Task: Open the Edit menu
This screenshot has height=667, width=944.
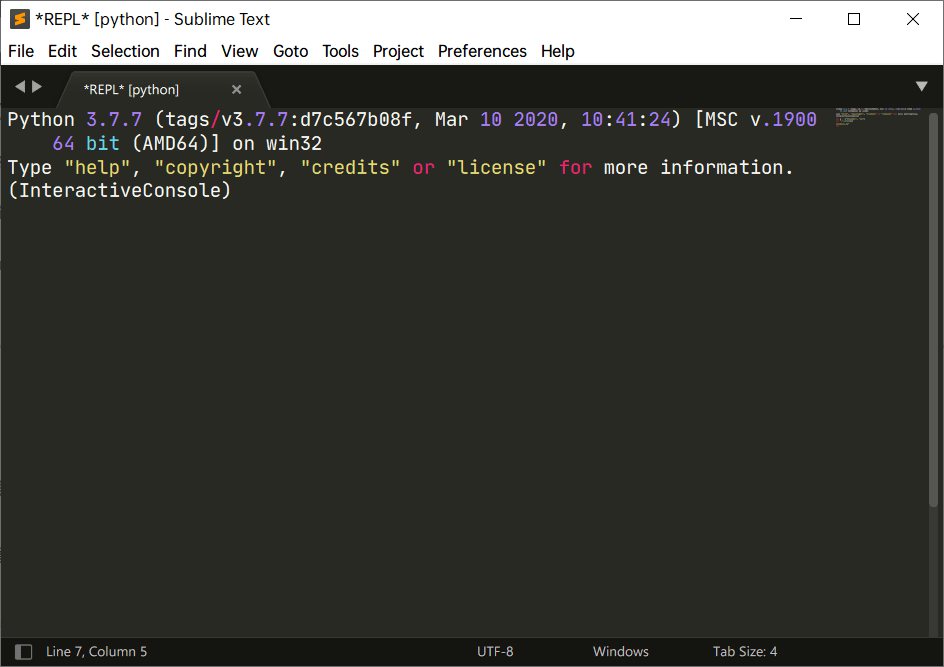Action: coord(62,51)
